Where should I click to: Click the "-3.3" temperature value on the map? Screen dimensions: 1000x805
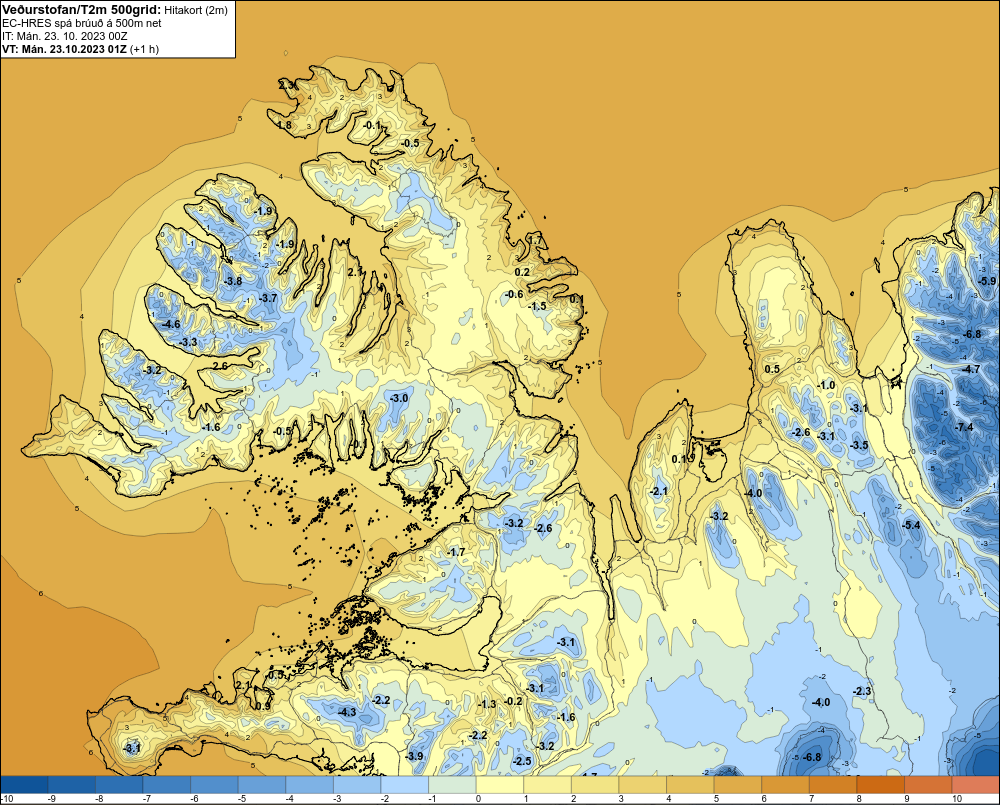[188, 342]
